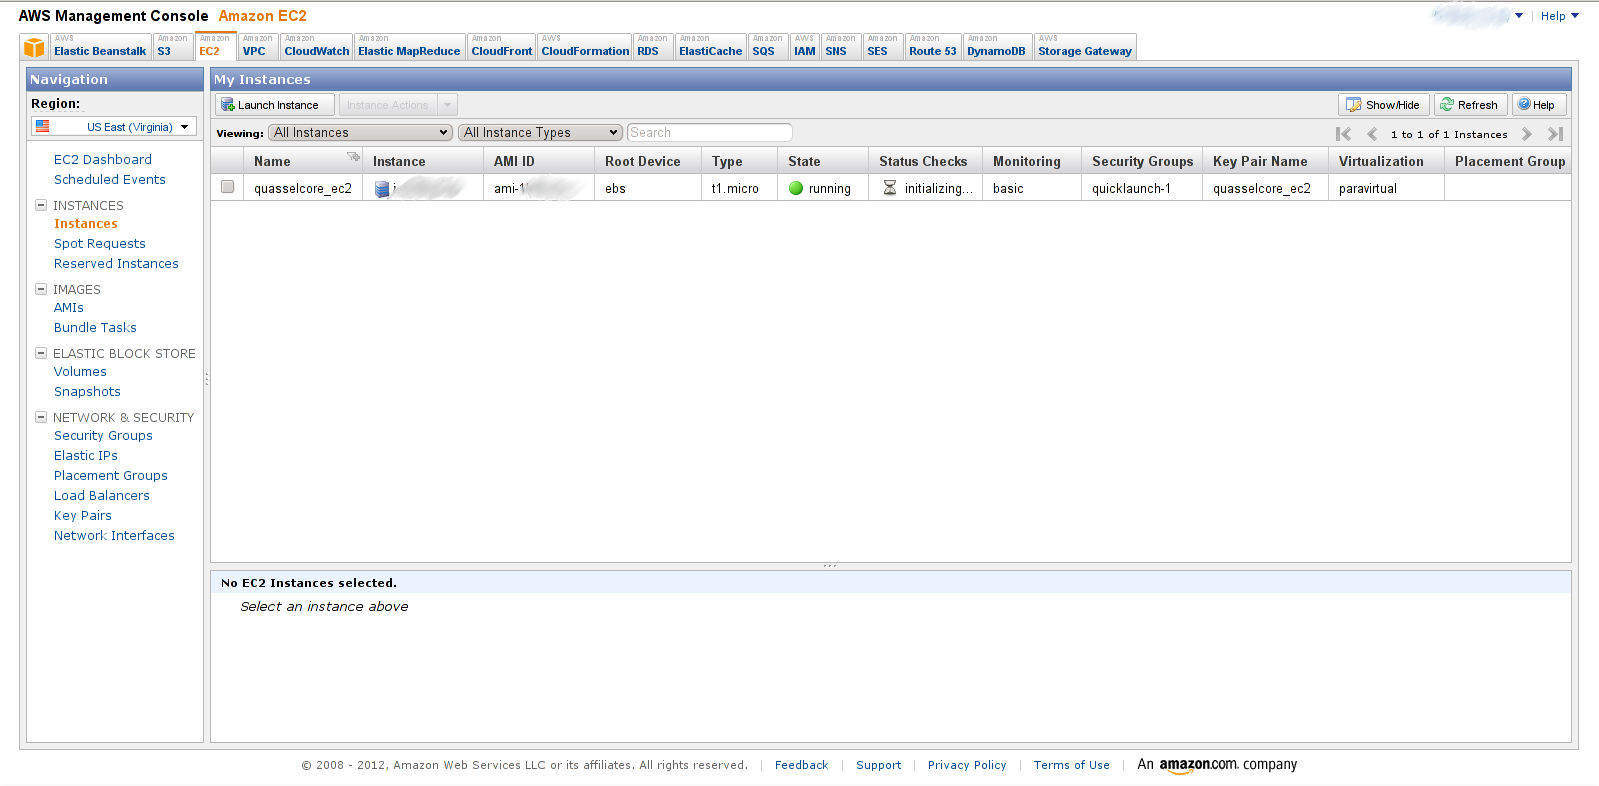Screen dimensions: 1599x786
Task: Click the horizontal pane splitter handle
Action: [830, 566]
